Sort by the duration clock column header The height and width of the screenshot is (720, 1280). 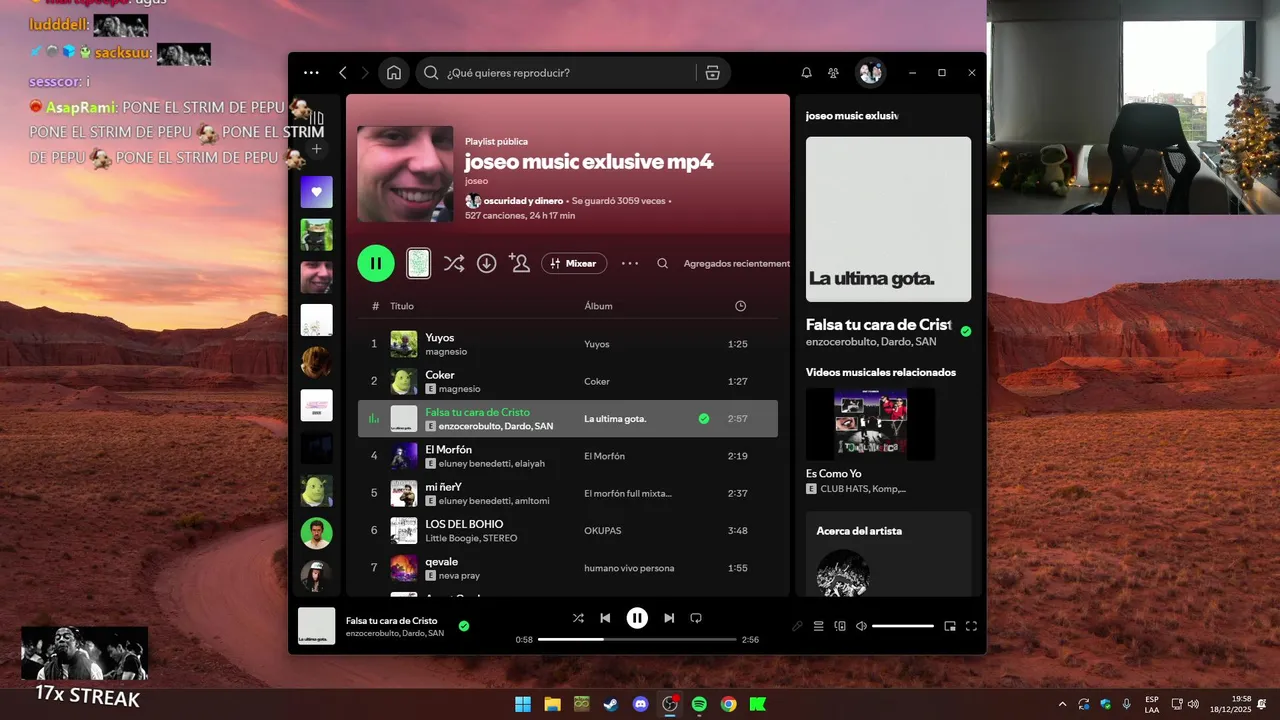click(740, 306)
